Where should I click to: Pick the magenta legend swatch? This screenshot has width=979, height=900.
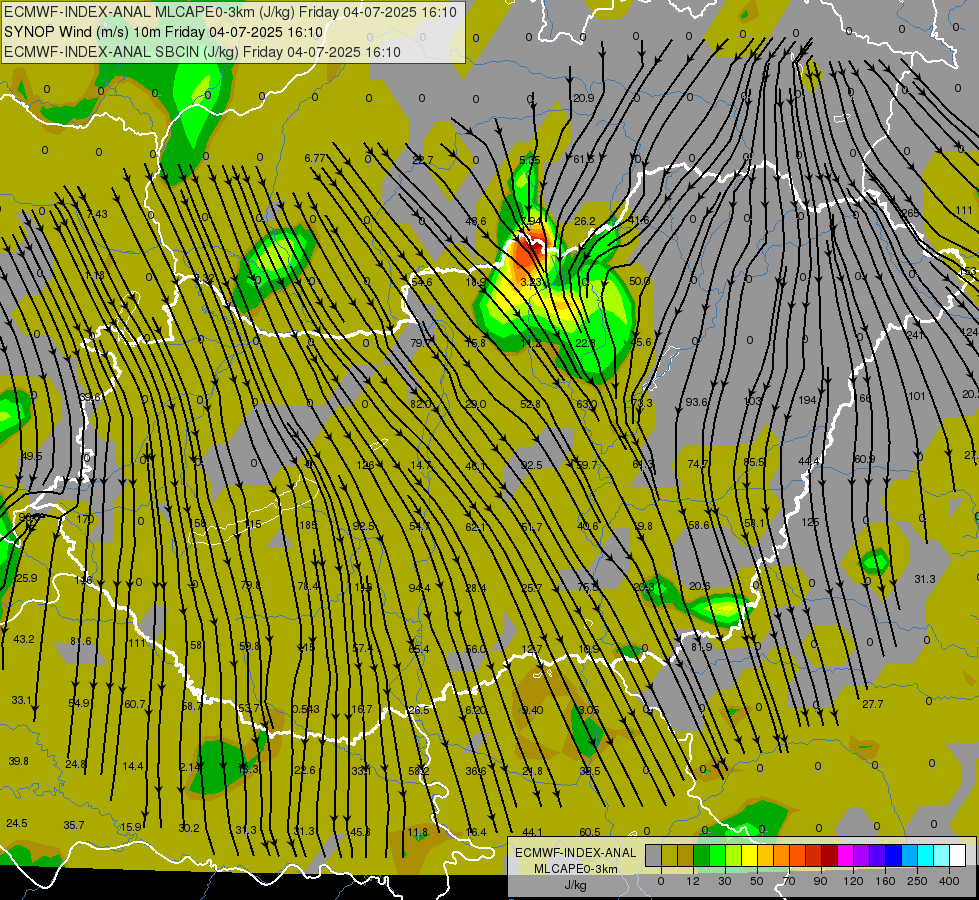pyautogui.click(x=846, y=855)
